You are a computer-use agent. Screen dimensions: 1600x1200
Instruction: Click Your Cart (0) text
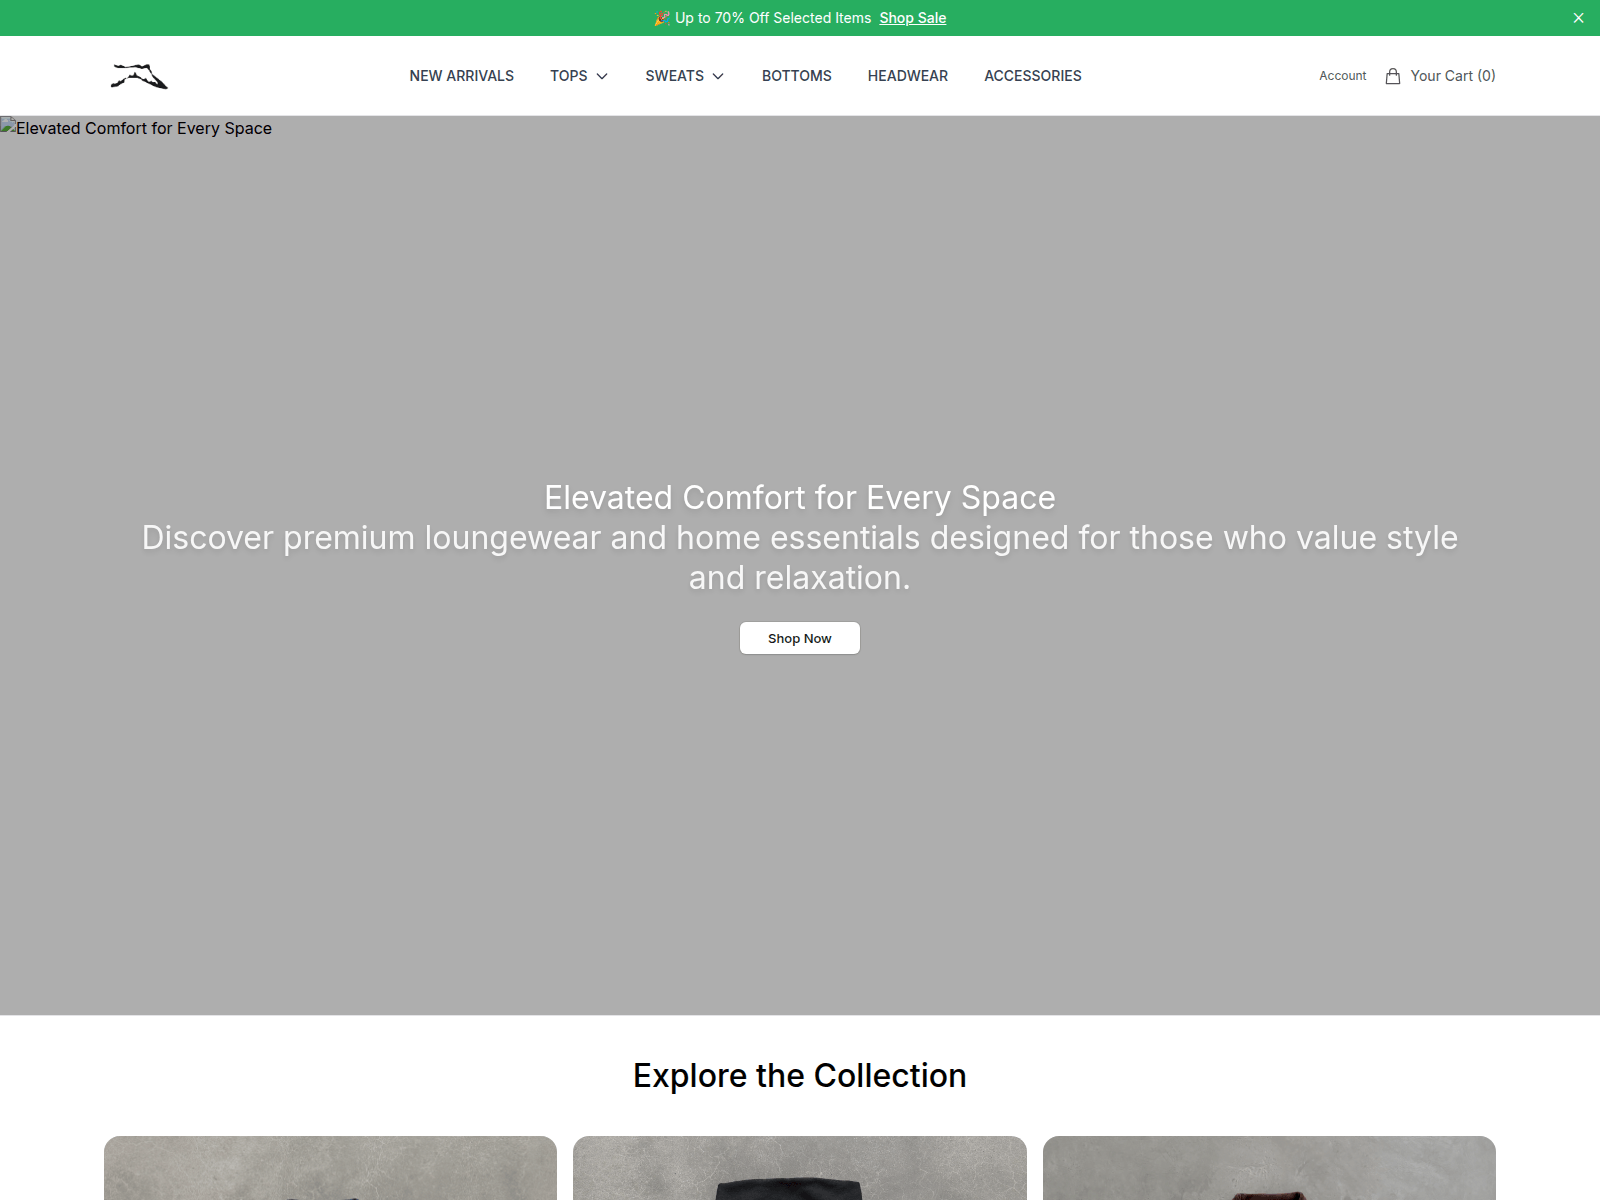1453,76
